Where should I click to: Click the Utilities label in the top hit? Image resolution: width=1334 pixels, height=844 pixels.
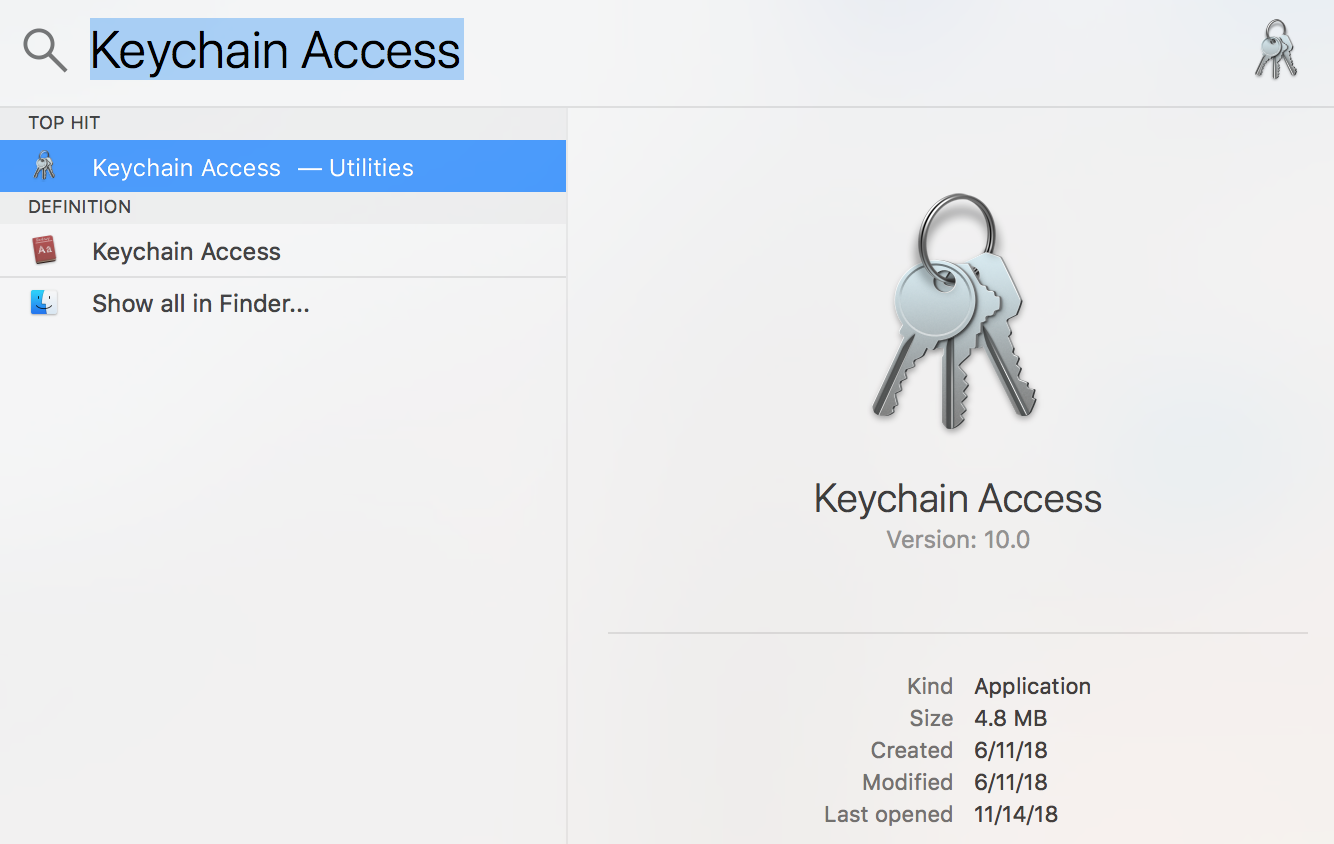[371, 167]
